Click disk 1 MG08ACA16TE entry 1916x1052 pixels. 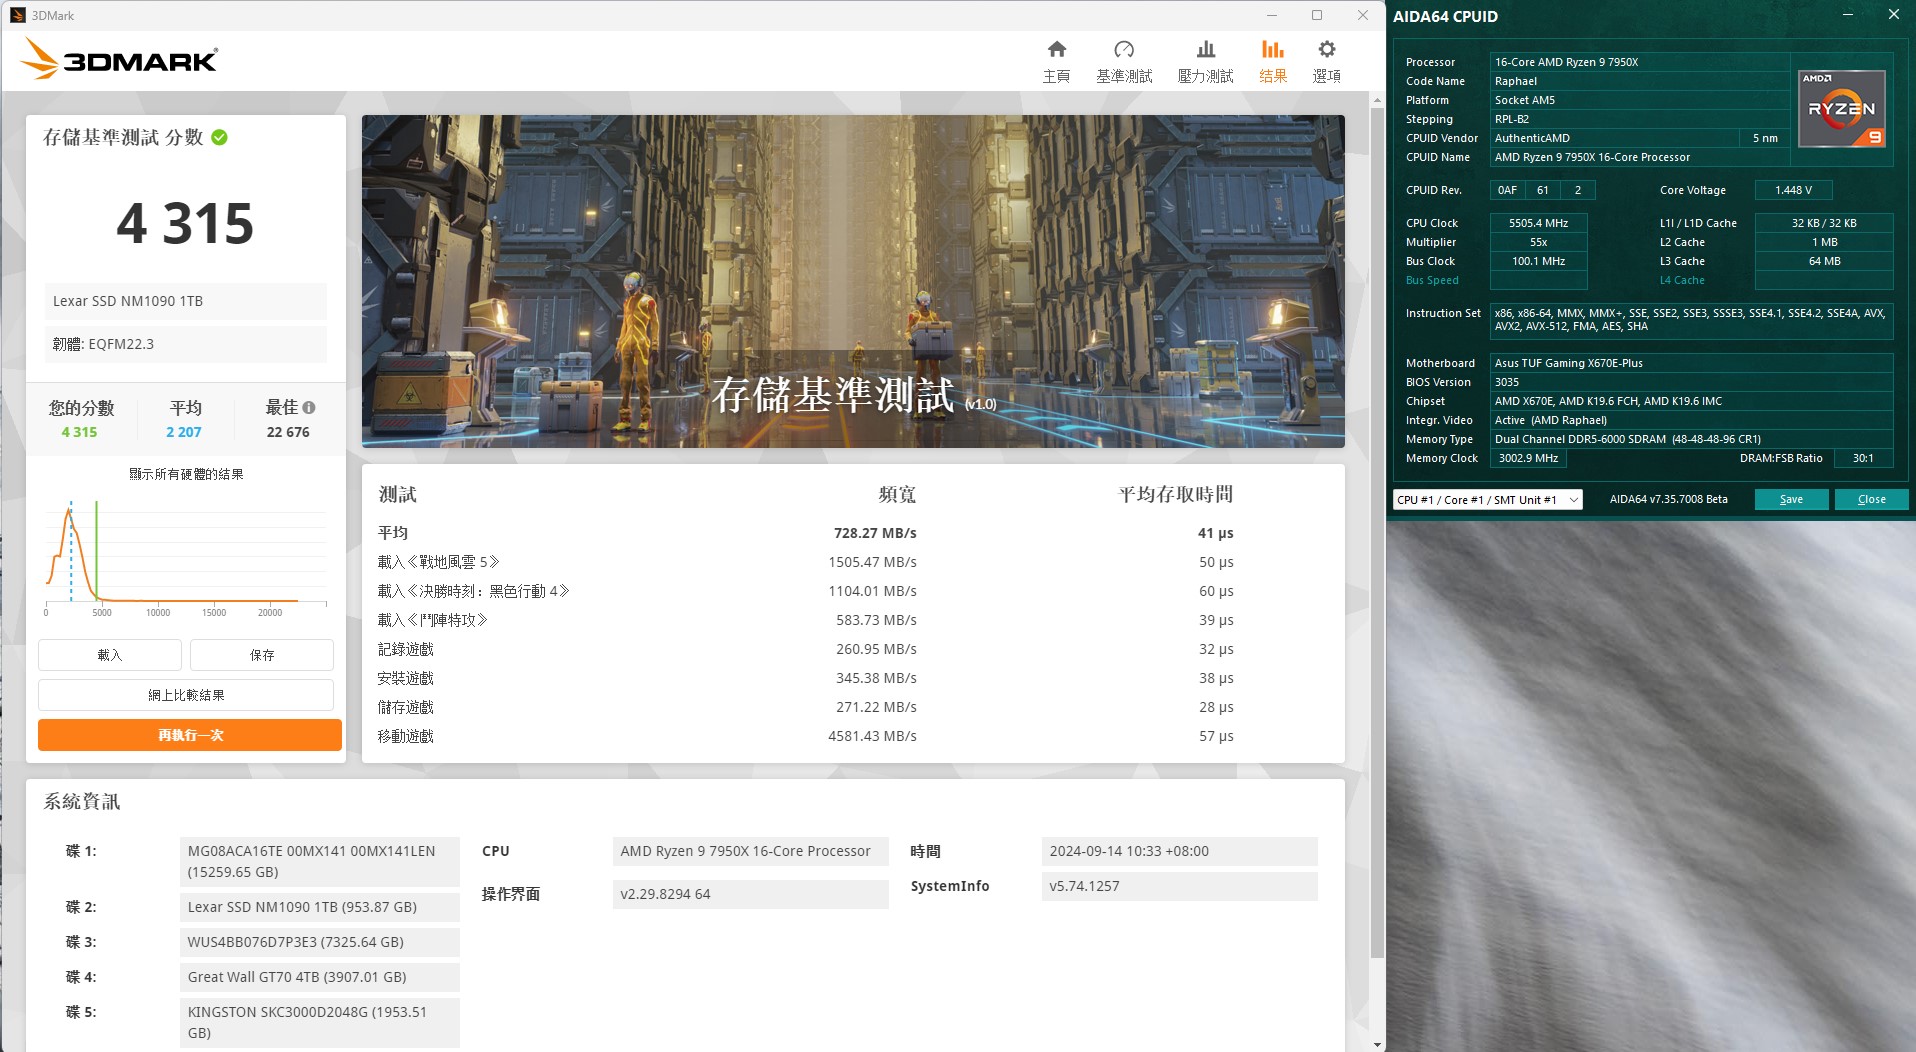[x=319, y=861]
